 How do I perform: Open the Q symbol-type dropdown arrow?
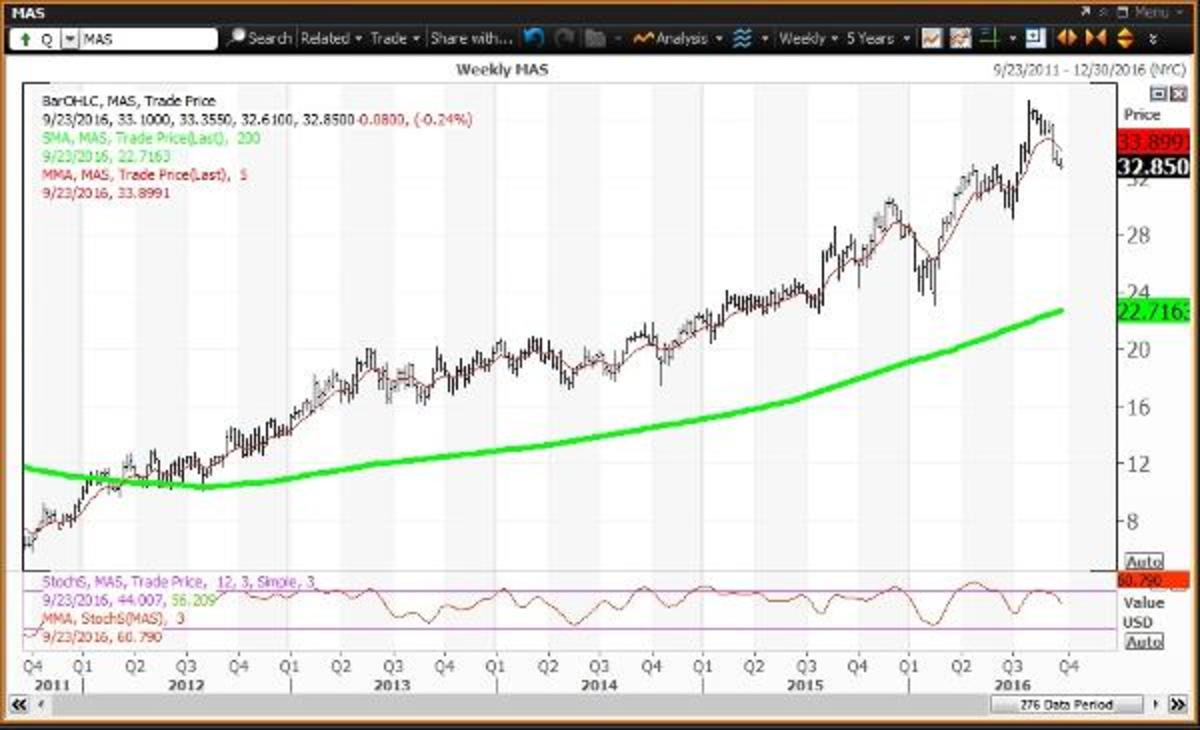[x=70, y=39]
